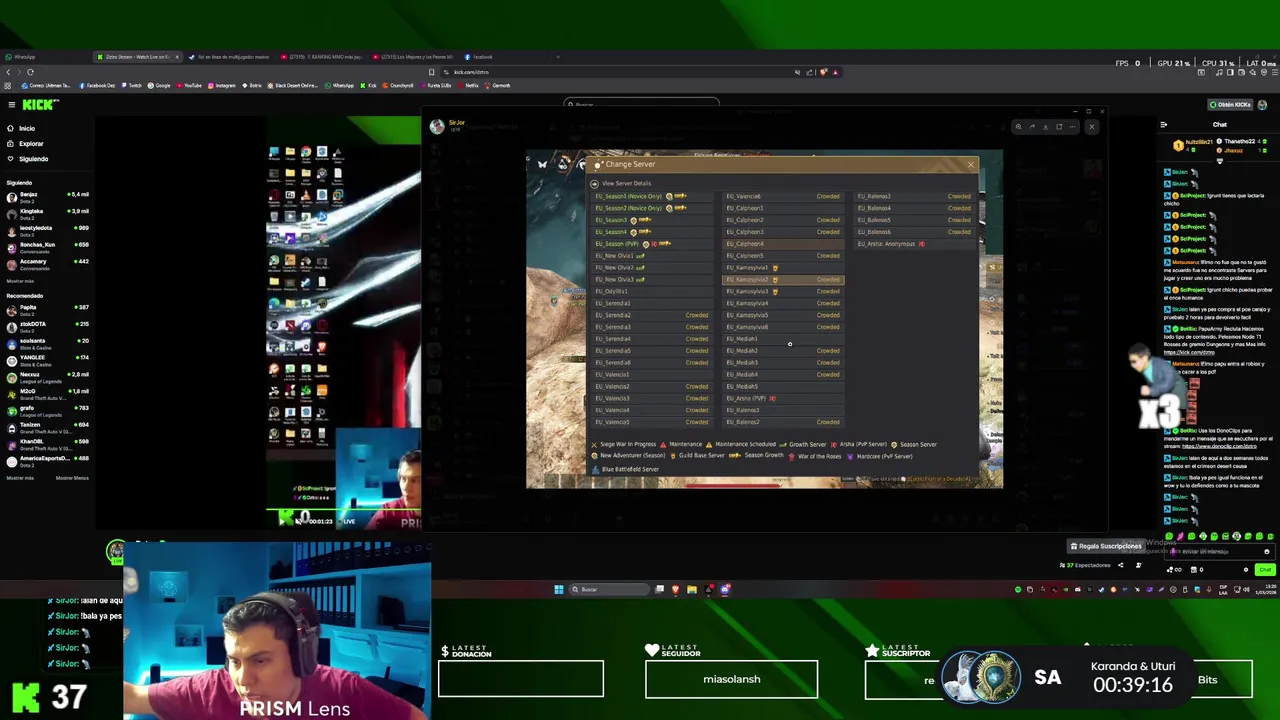
Task: Select server EU_Serendia1
Action: tap(650, 303)
